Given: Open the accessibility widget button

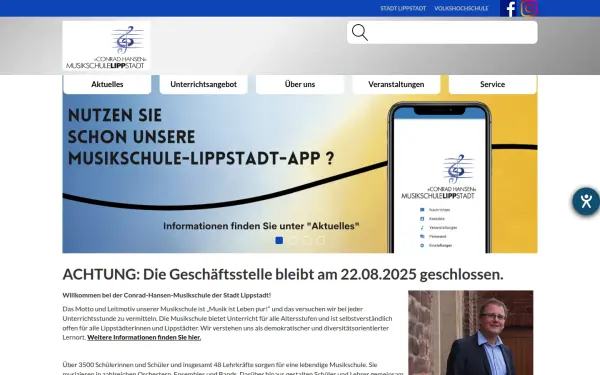Looking at the screenshot, I should (x=586, y=201).
